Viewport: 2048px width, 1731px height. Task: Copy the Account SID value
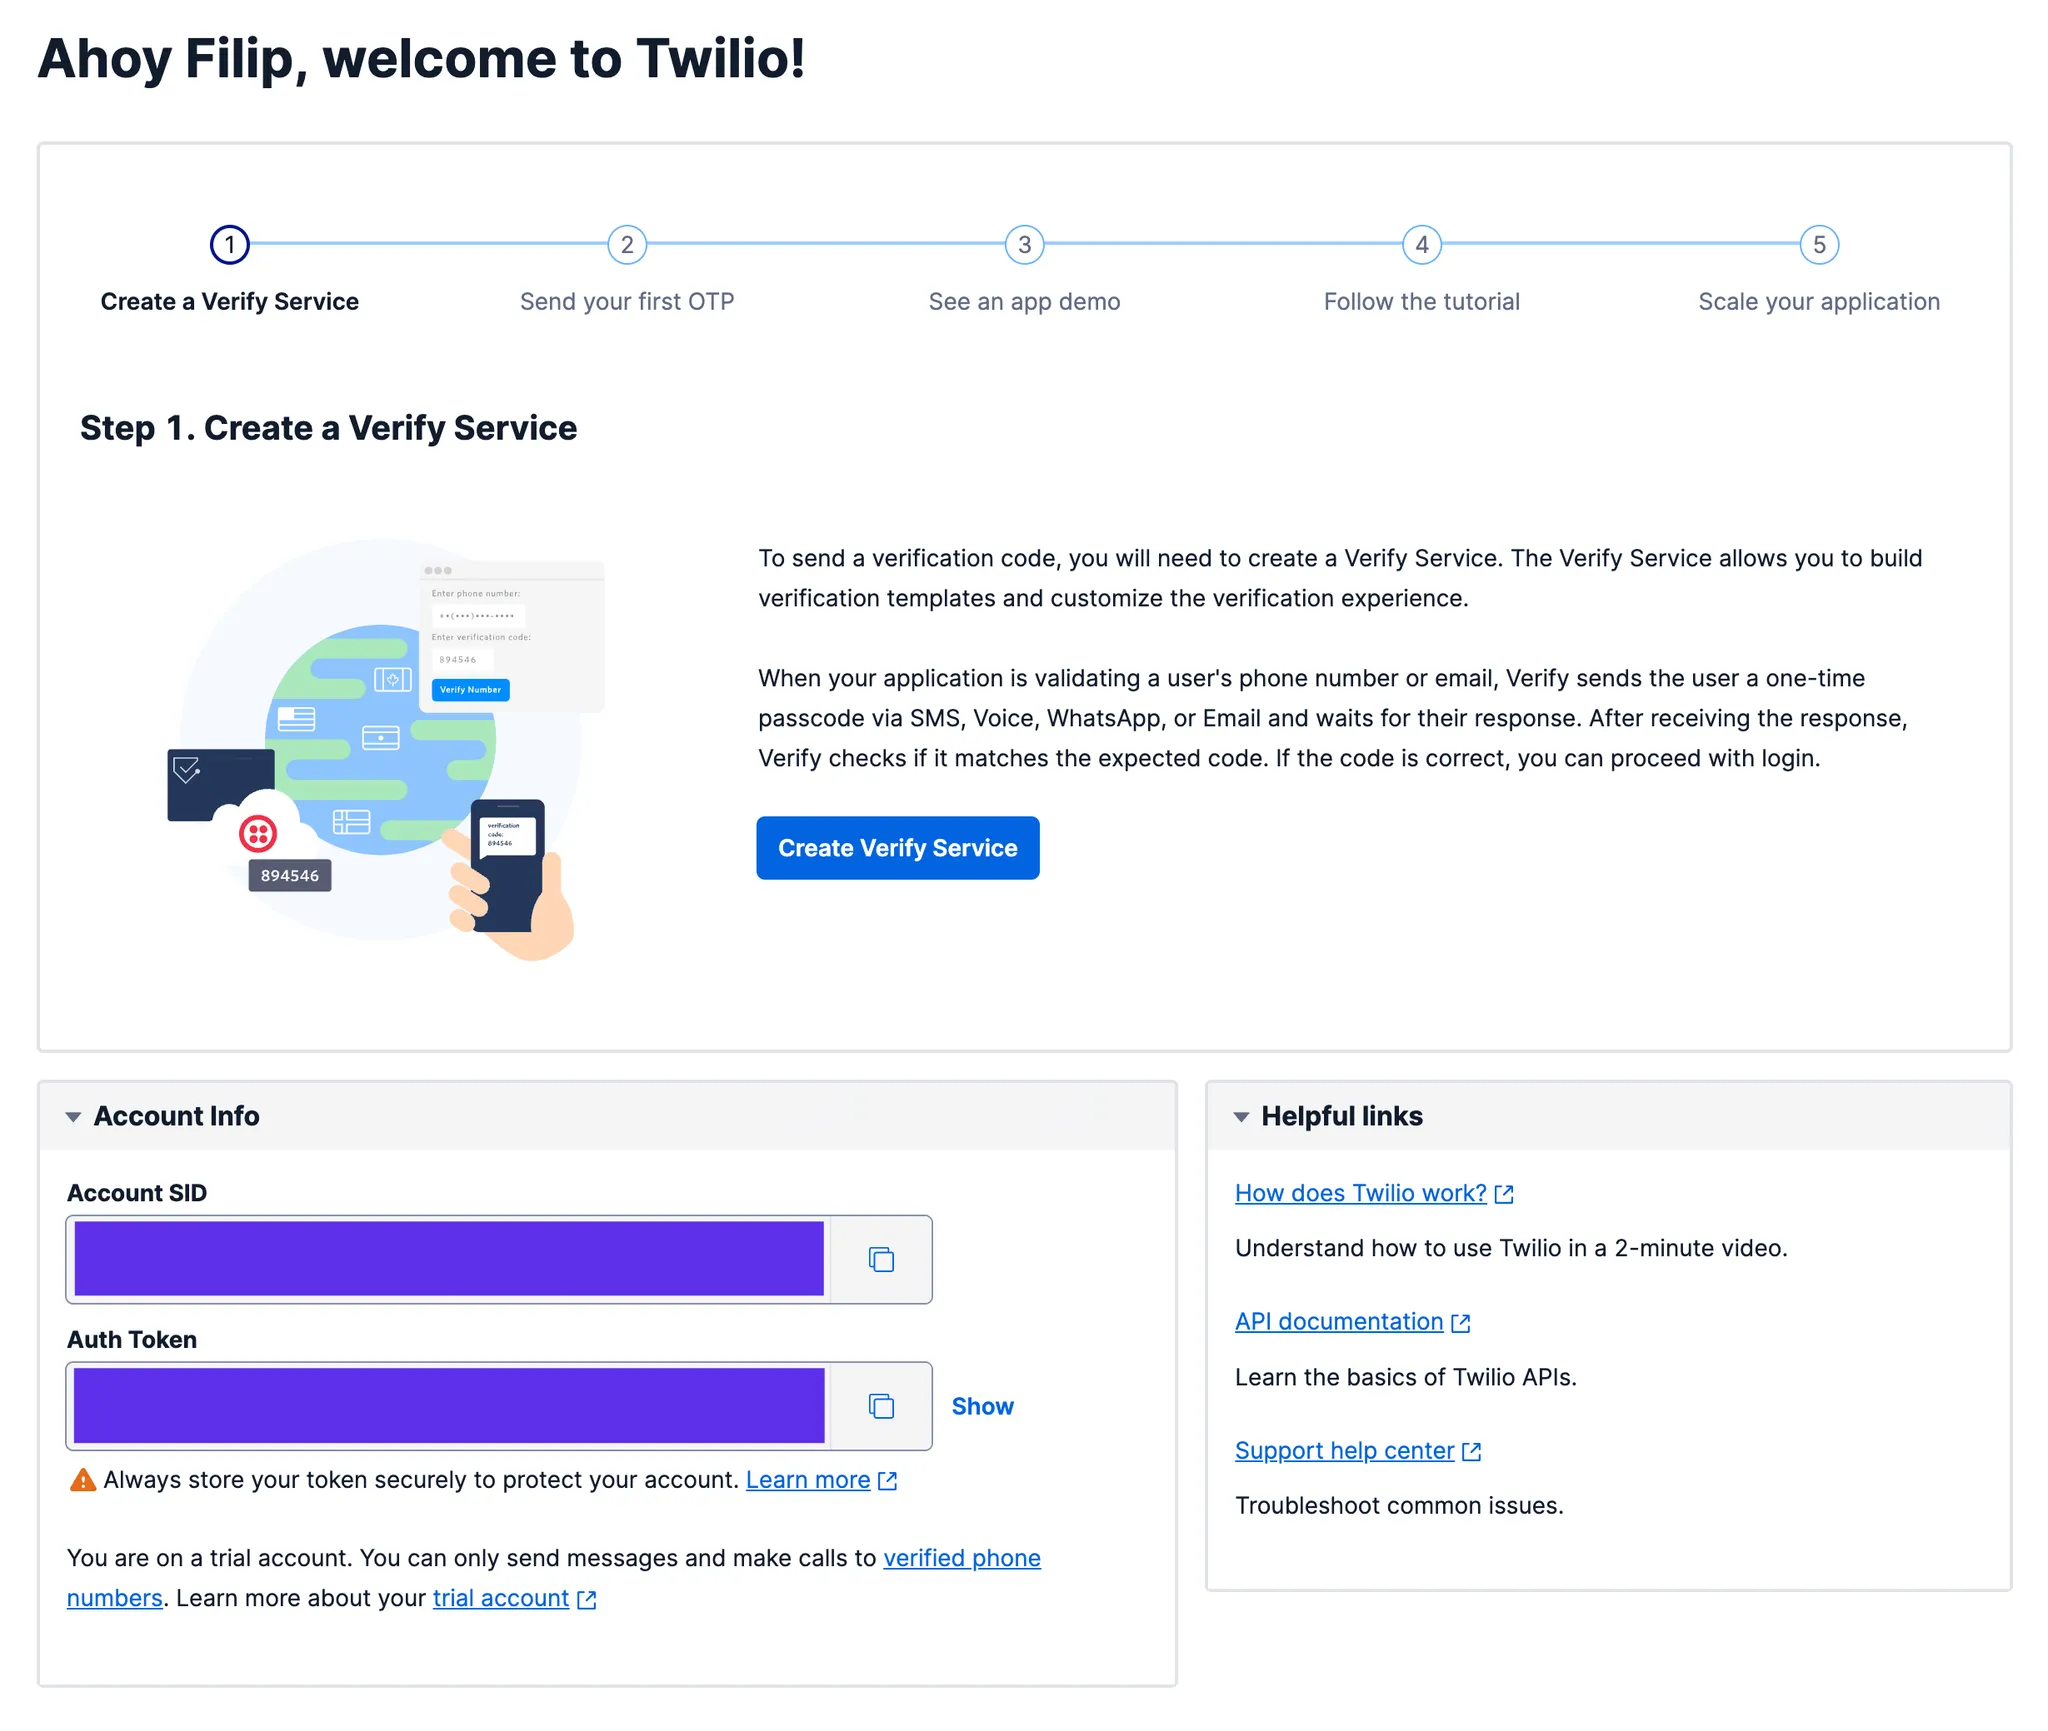880,1259
